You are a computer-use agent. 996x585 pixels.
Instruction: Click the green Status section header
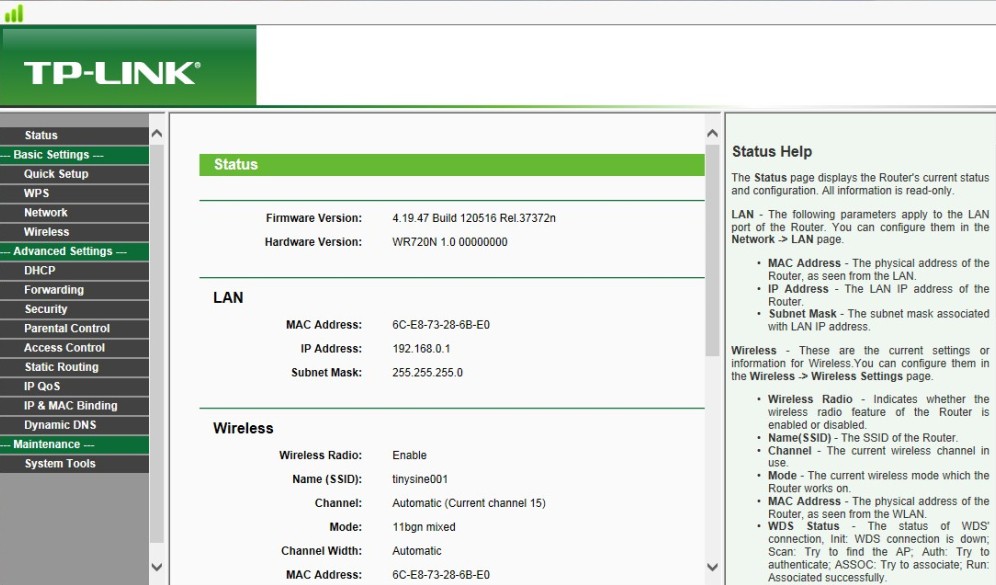pyautogui.click(x=452, y=165)
